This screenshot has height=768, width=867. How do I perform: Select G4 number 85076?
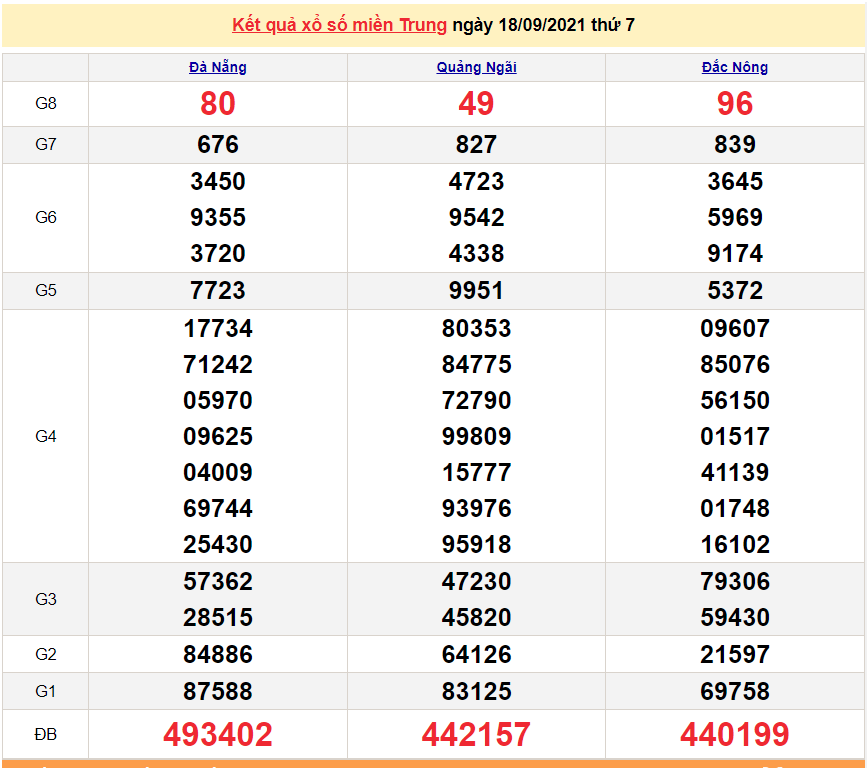pyautogui.click(x=735, y=364)
